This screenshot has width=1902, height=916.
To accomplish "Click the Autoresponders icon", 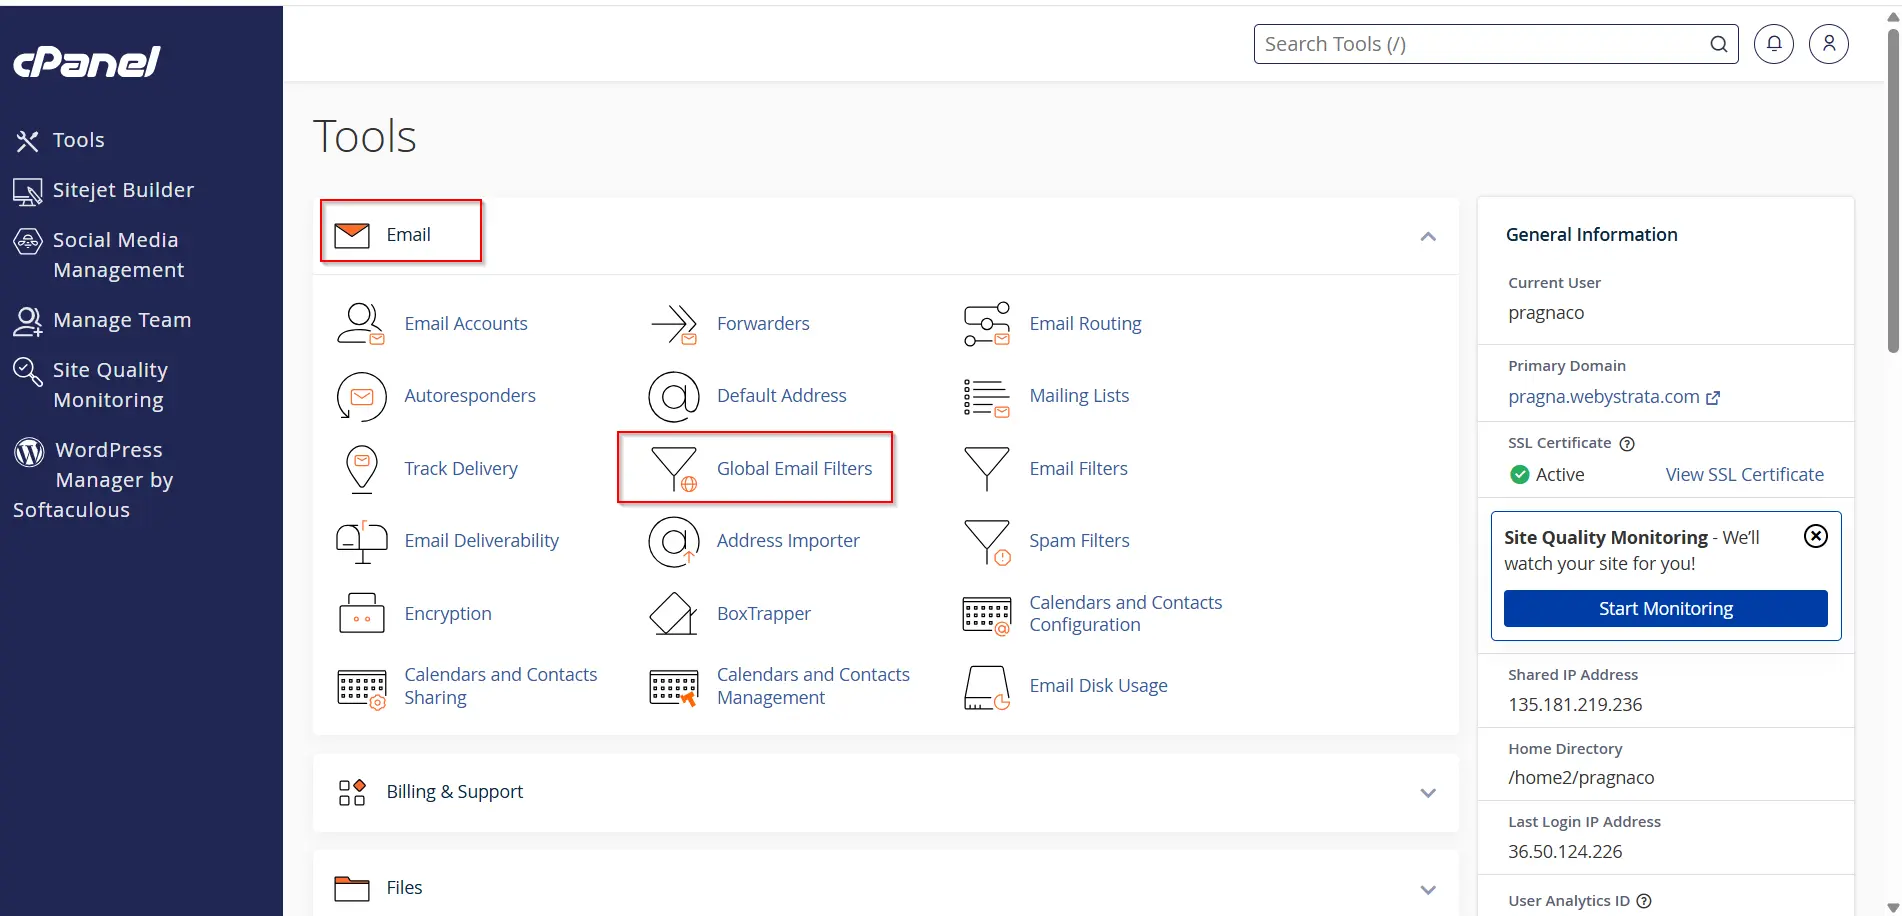I will (x=361, y=396).
